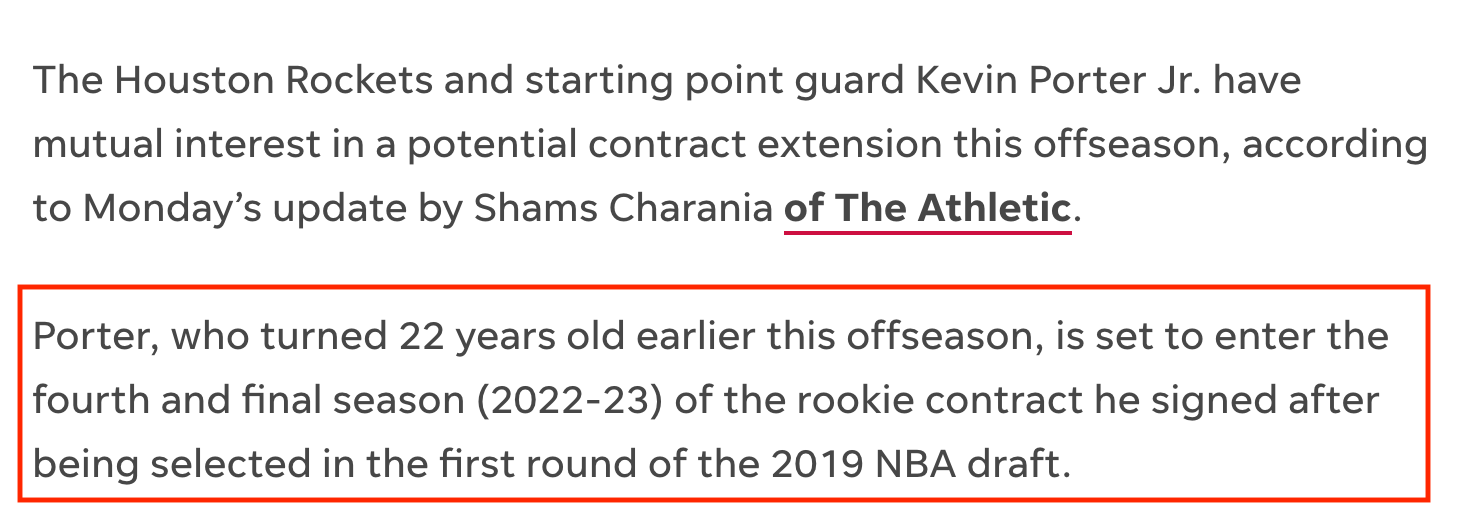Click the word 'Porter,' starting the second paragraph

[x=96, y=338]
